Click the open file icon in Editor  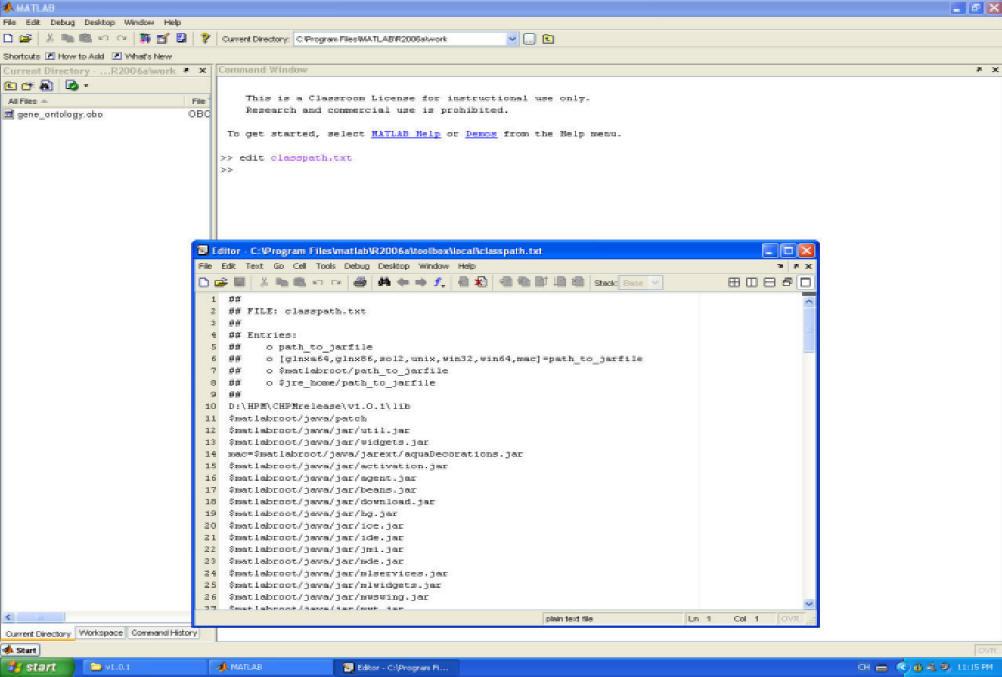coord(221,283)
